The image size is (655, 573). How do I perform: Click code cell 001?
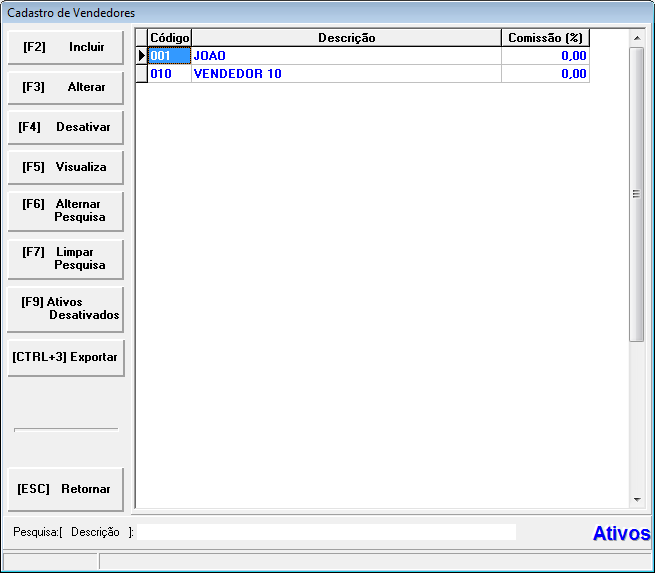[x=169, y=56]
